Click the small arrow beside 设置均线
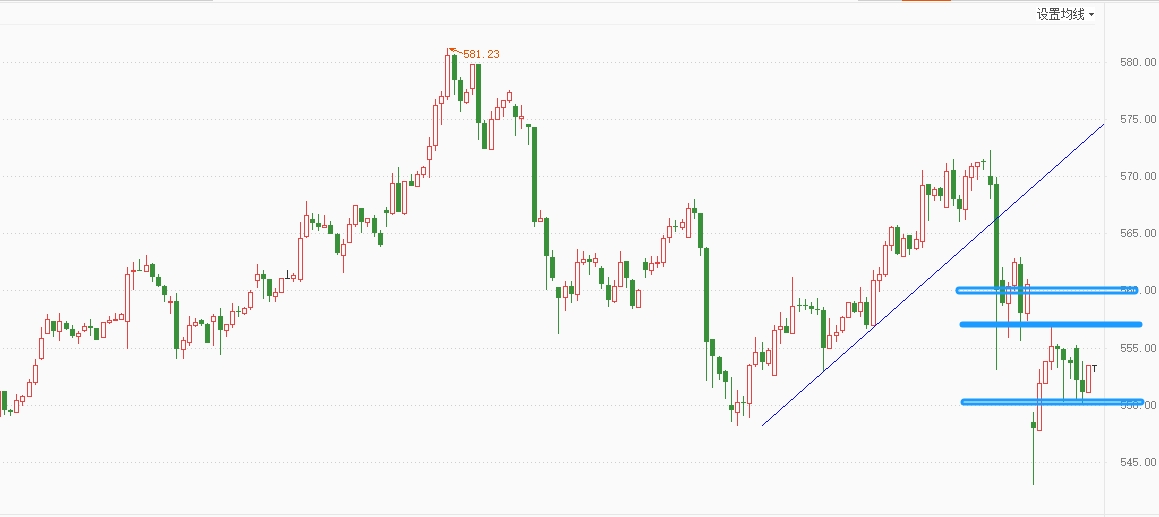 (x=1092, y=15)
